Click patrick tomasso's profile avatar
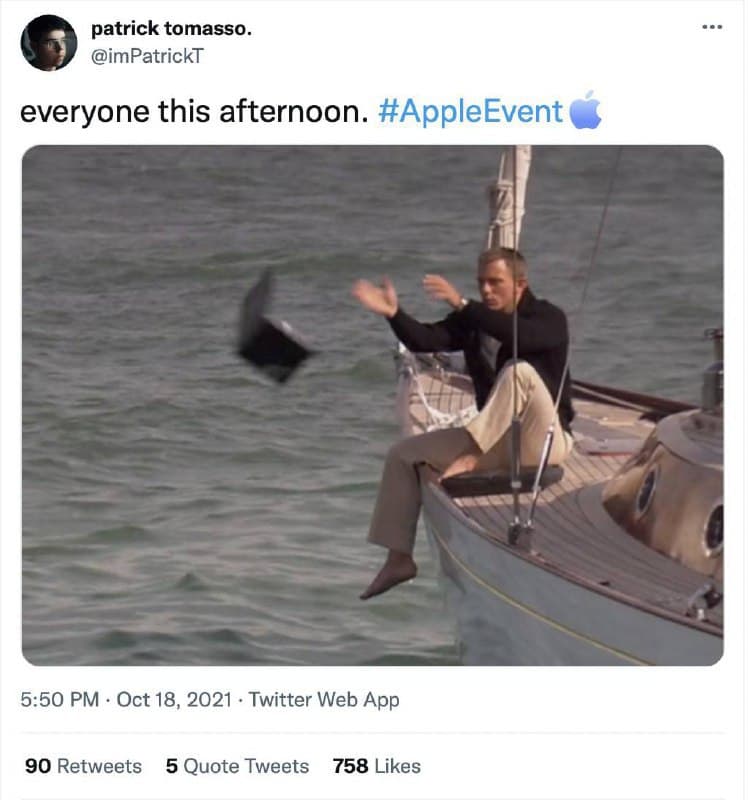Viewport: 749px width, 800px height. pos(48,43)
